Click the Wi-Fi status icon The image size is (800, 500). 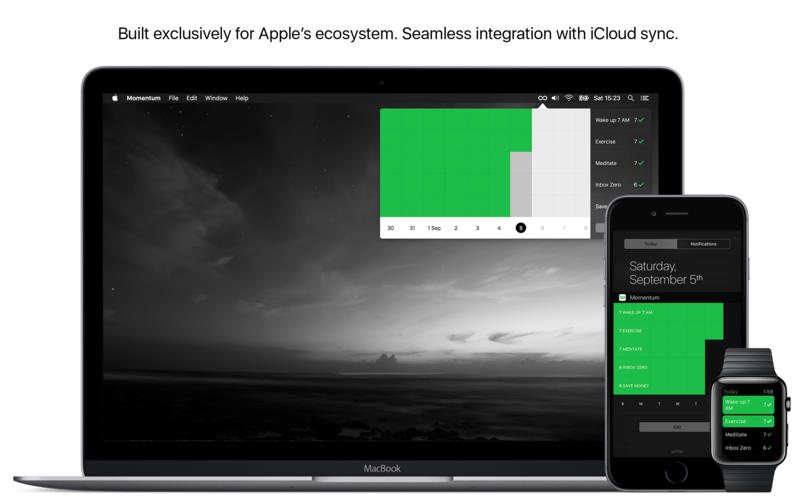(x=568, y=98)
